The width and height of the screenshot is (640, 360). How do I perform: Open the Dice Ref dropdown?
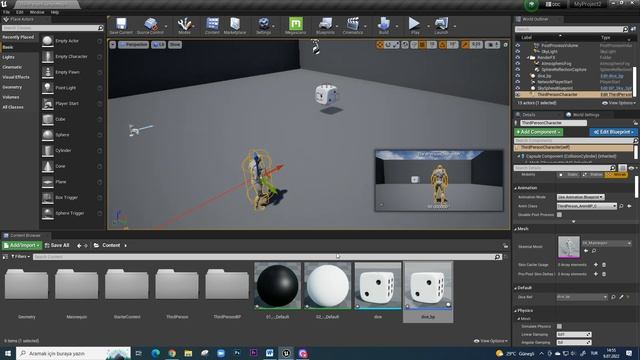pos(582,297)
